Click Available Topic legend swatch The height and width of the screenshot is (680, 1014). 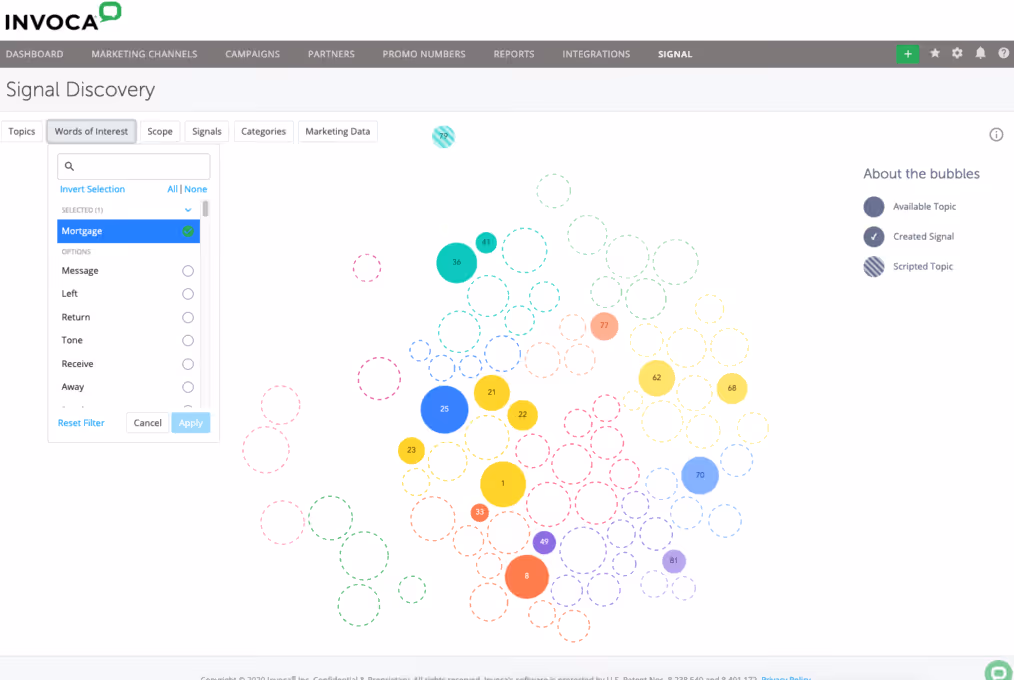click(874, 207)
